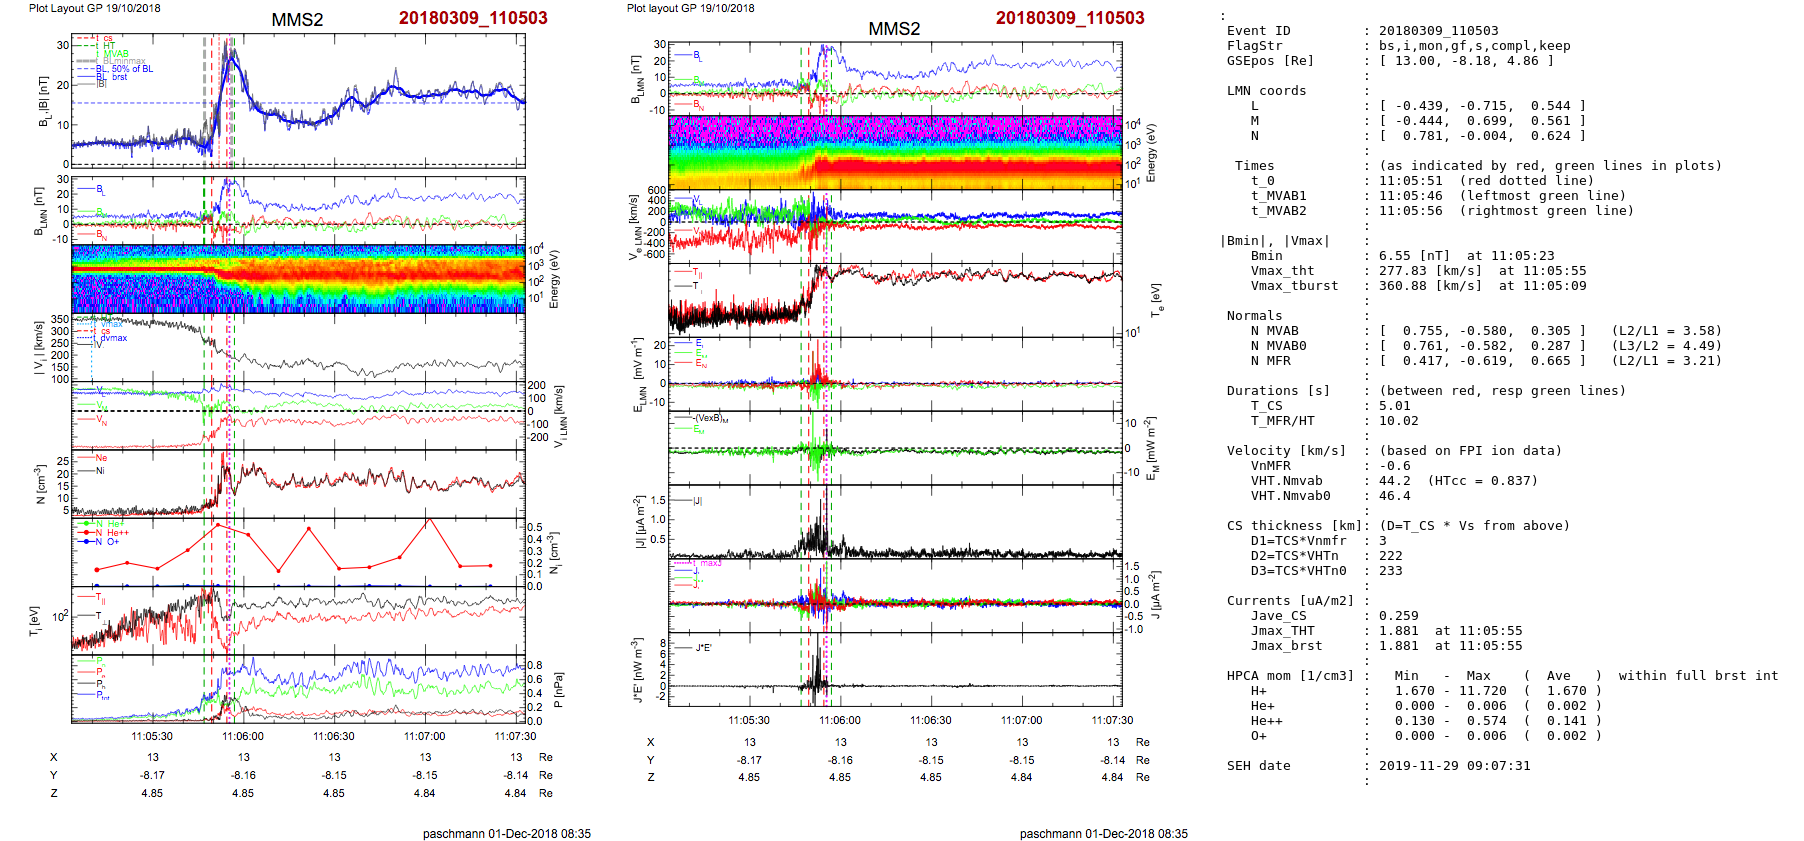Select the T_CS duration value 5.01
The height and width of the screenshot is (841, 1804).
(x=1395, y=406)
